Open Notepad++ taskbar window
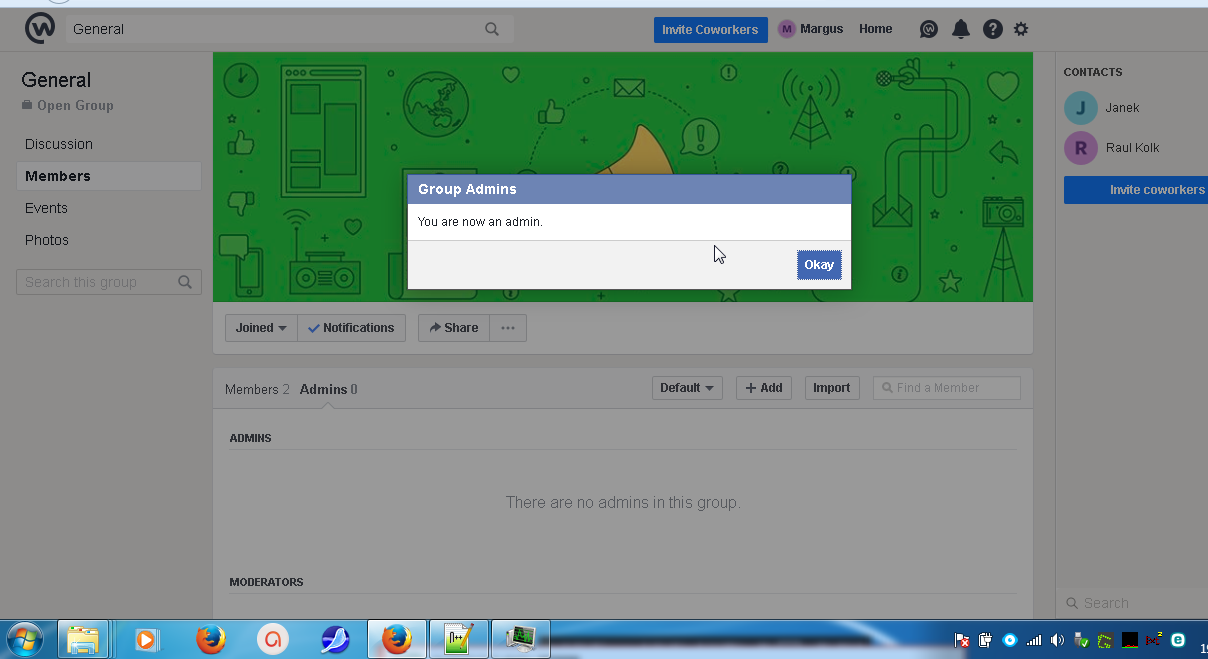Screen dimensions: 1208x659 459,638
